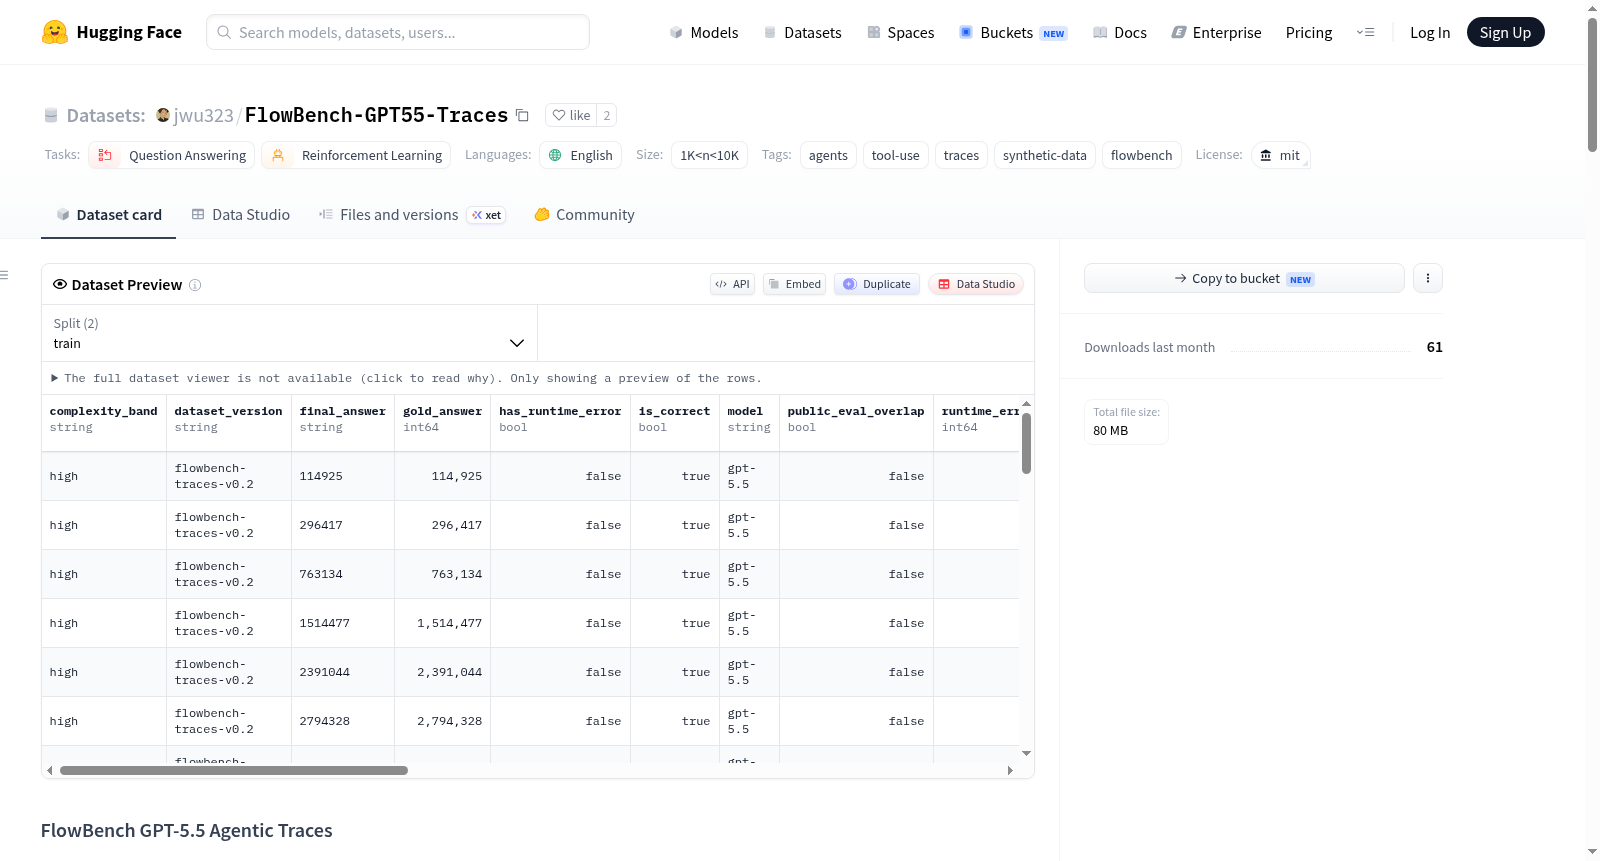Click the gold_answer cell 2,794,328
The height and width of the screenshot is (861, 1600).
coord(443,721)
